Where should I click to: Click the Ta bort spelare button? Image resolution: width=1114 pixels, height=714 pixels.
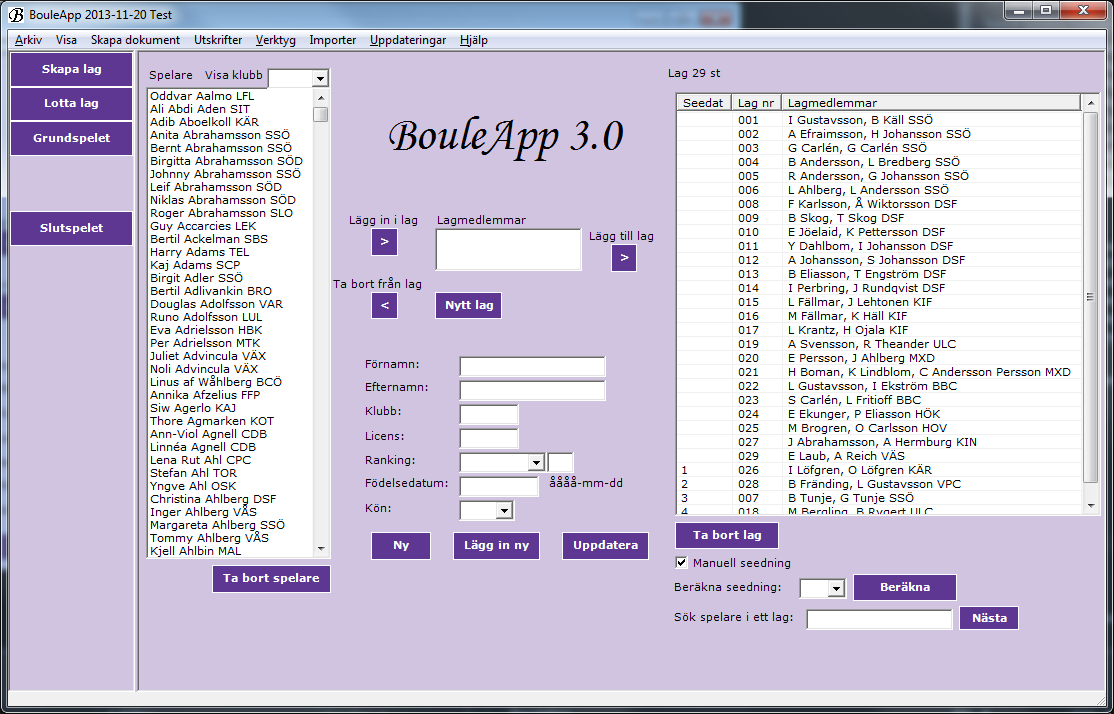click(x=271, y=578)
